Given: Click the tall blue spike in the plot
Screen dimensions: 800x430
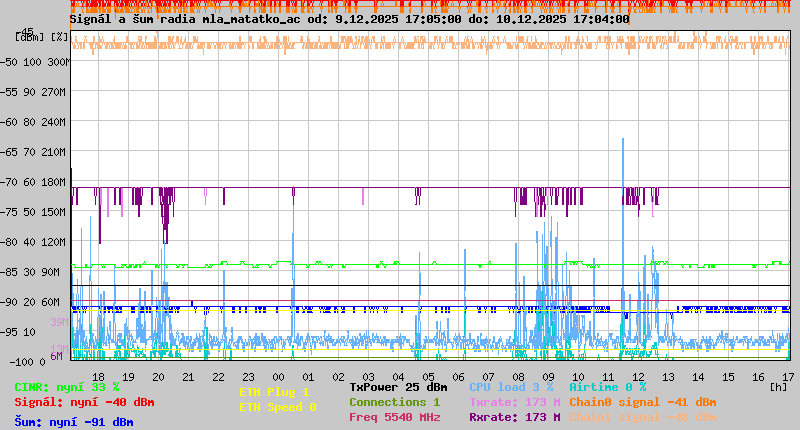Looking at the screenshot, I should (x=623, y=160).
